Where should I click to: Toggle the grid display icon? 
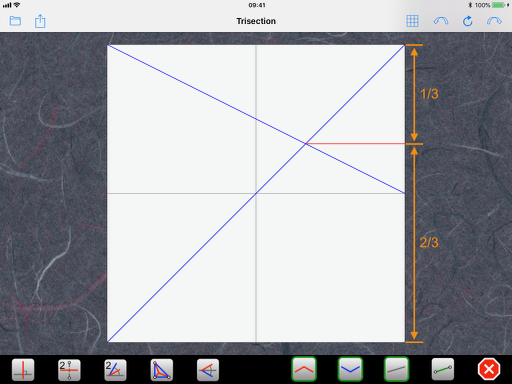[x=412, y=21]
